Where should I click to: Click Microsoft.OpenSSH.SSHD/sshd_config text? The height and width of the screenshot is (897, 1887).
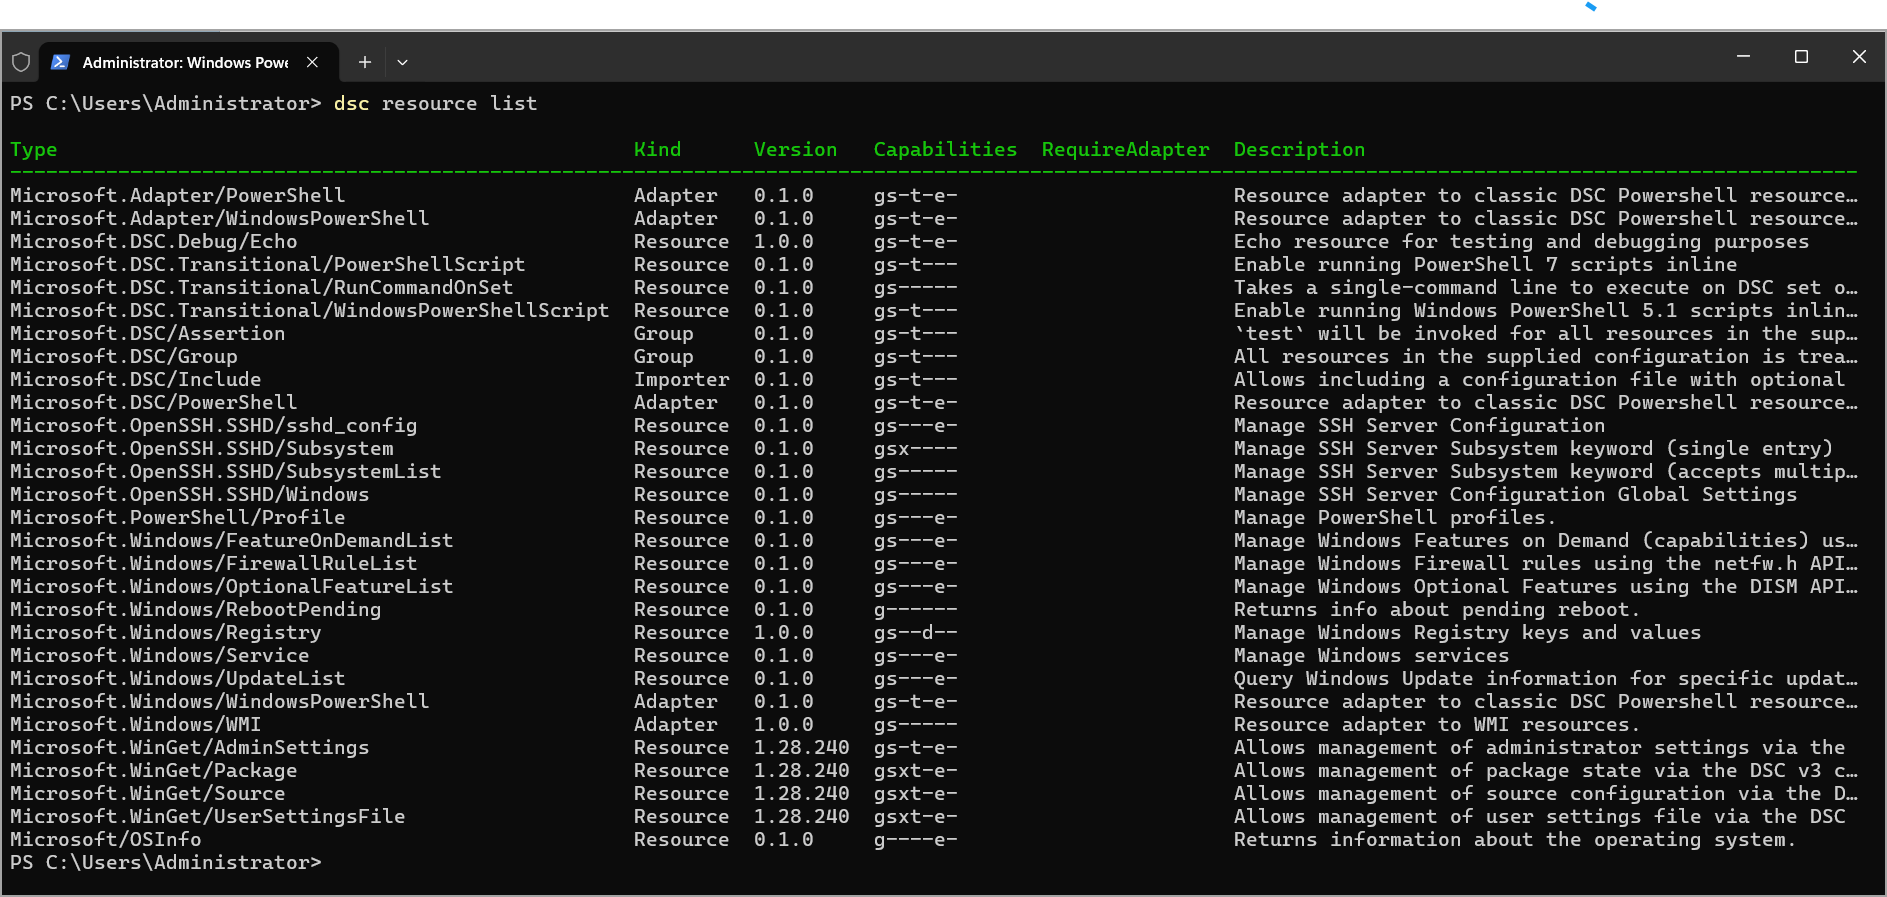coord(213,426)
